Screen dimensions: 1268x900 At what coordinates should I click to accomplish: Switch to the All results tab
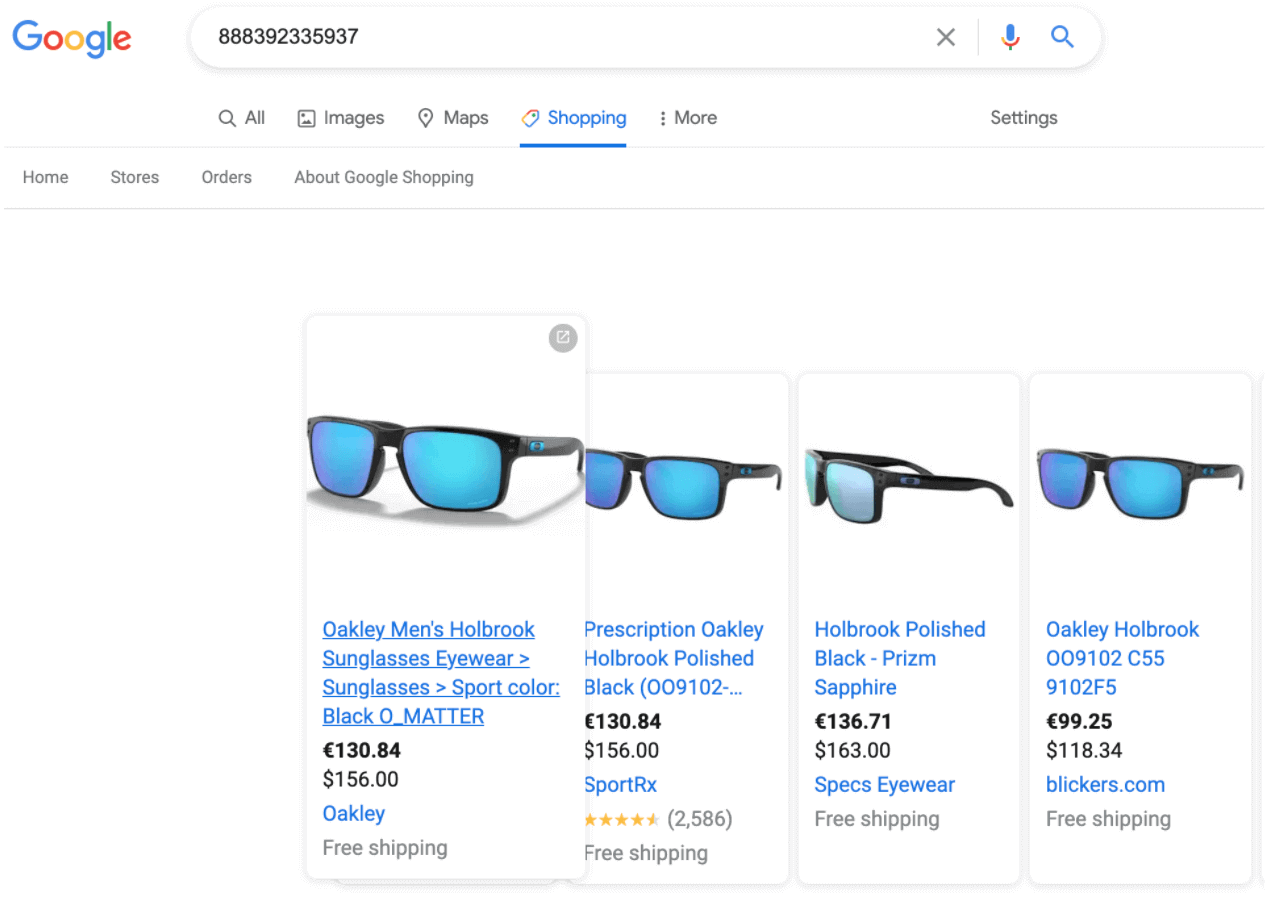[242, 117]
